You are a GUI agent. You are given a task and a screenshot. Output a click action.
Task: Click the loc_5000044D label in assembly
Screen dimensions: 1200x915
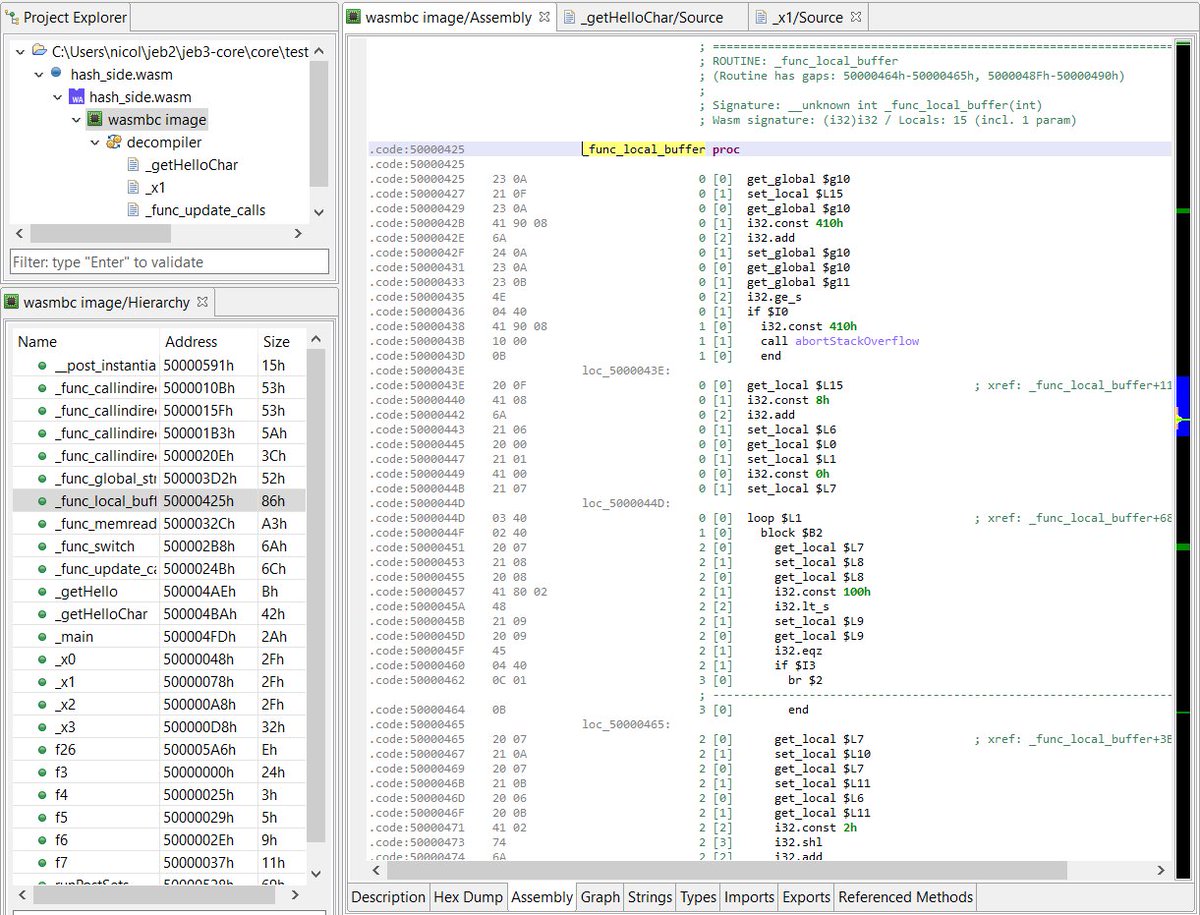click(x=628, y=503)
